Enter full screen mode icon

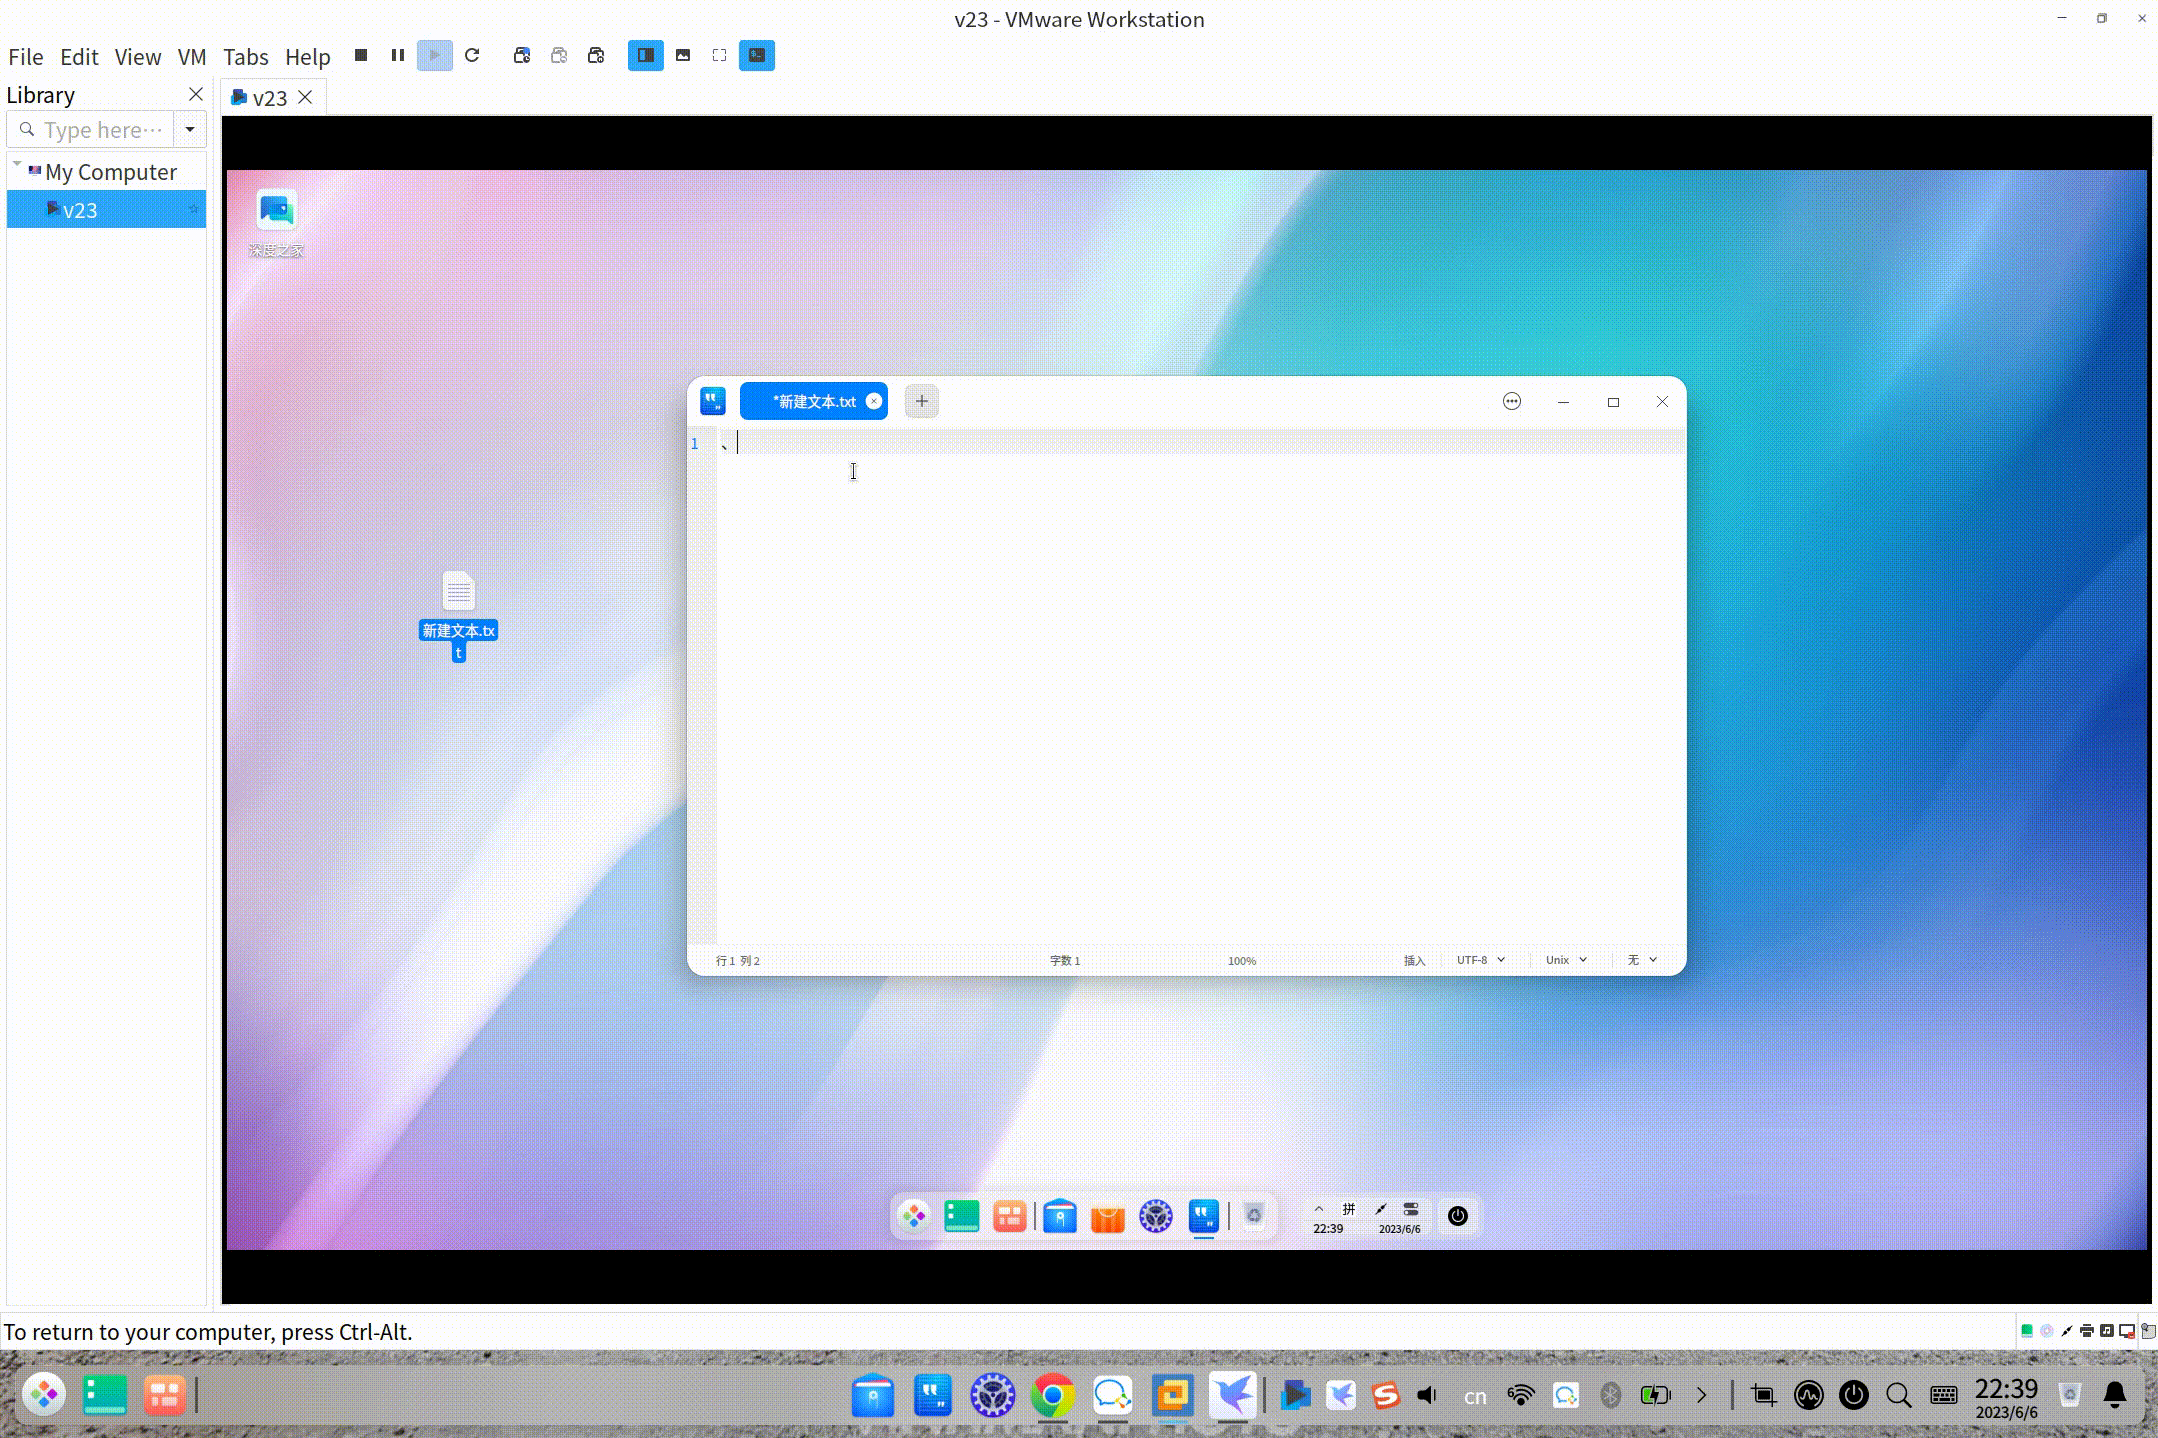(719, 56)
